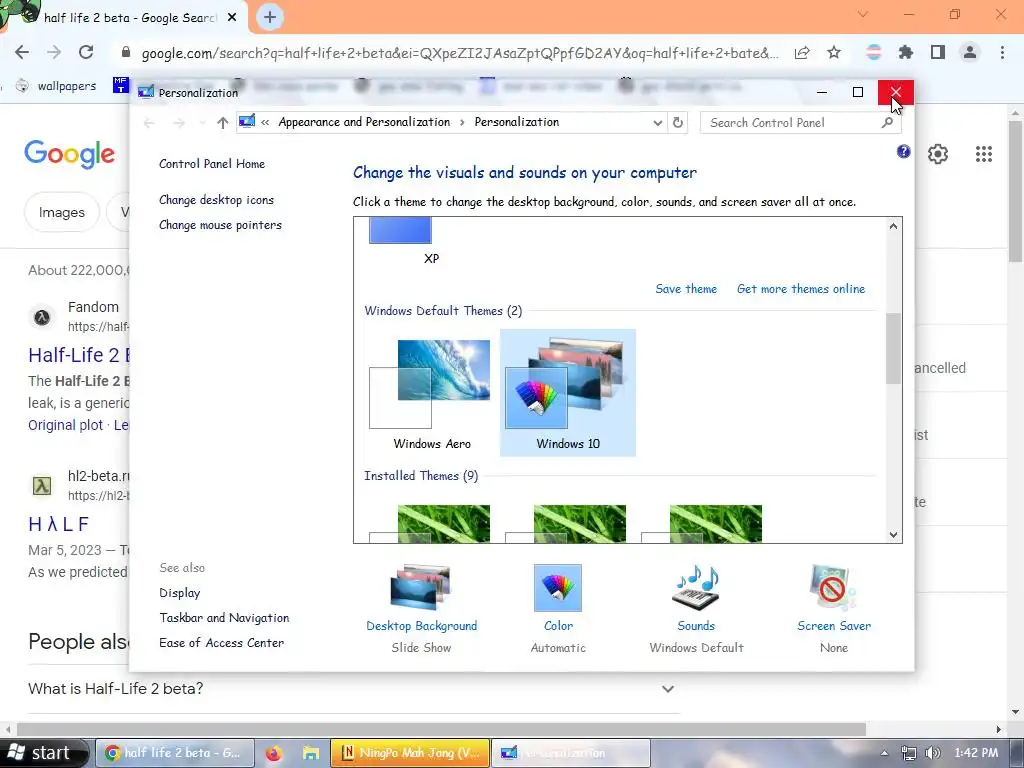This screenshot has width=1024, height=768.
Task: Open Desktop Background slide show icon
Action: (x=421, y=587)
